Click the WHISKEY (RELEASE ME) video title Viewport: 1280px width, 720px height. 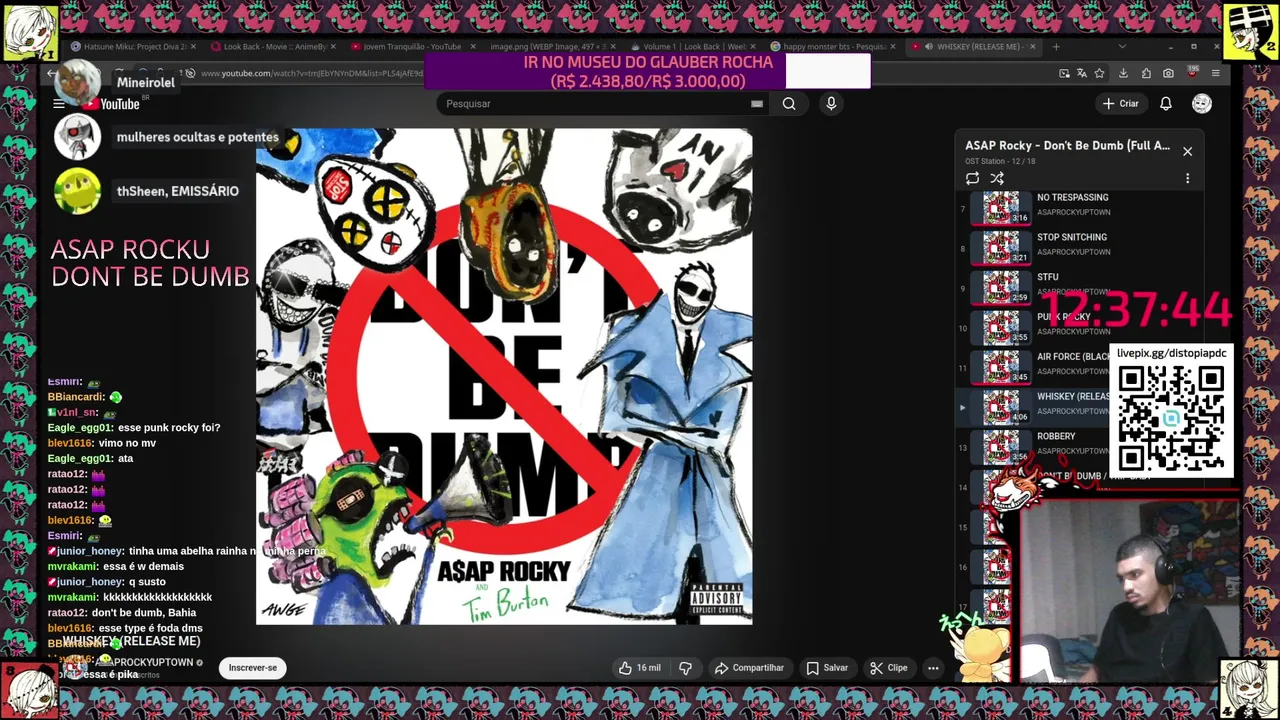(131, 641)
